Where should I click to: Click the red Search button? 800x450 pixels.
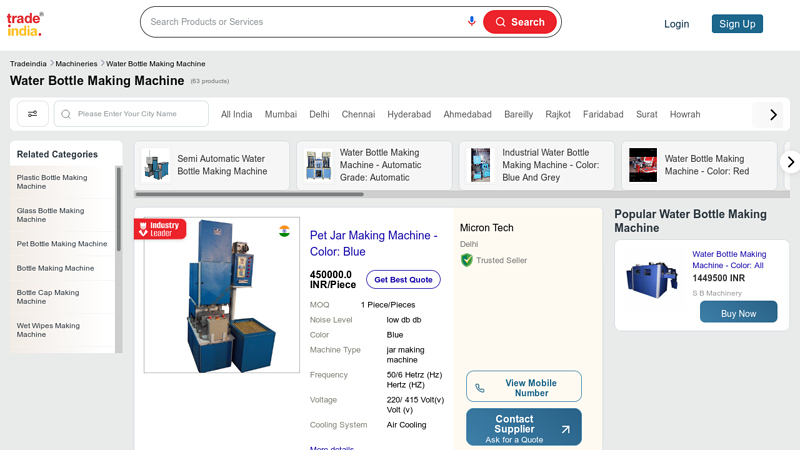point(519,22)
